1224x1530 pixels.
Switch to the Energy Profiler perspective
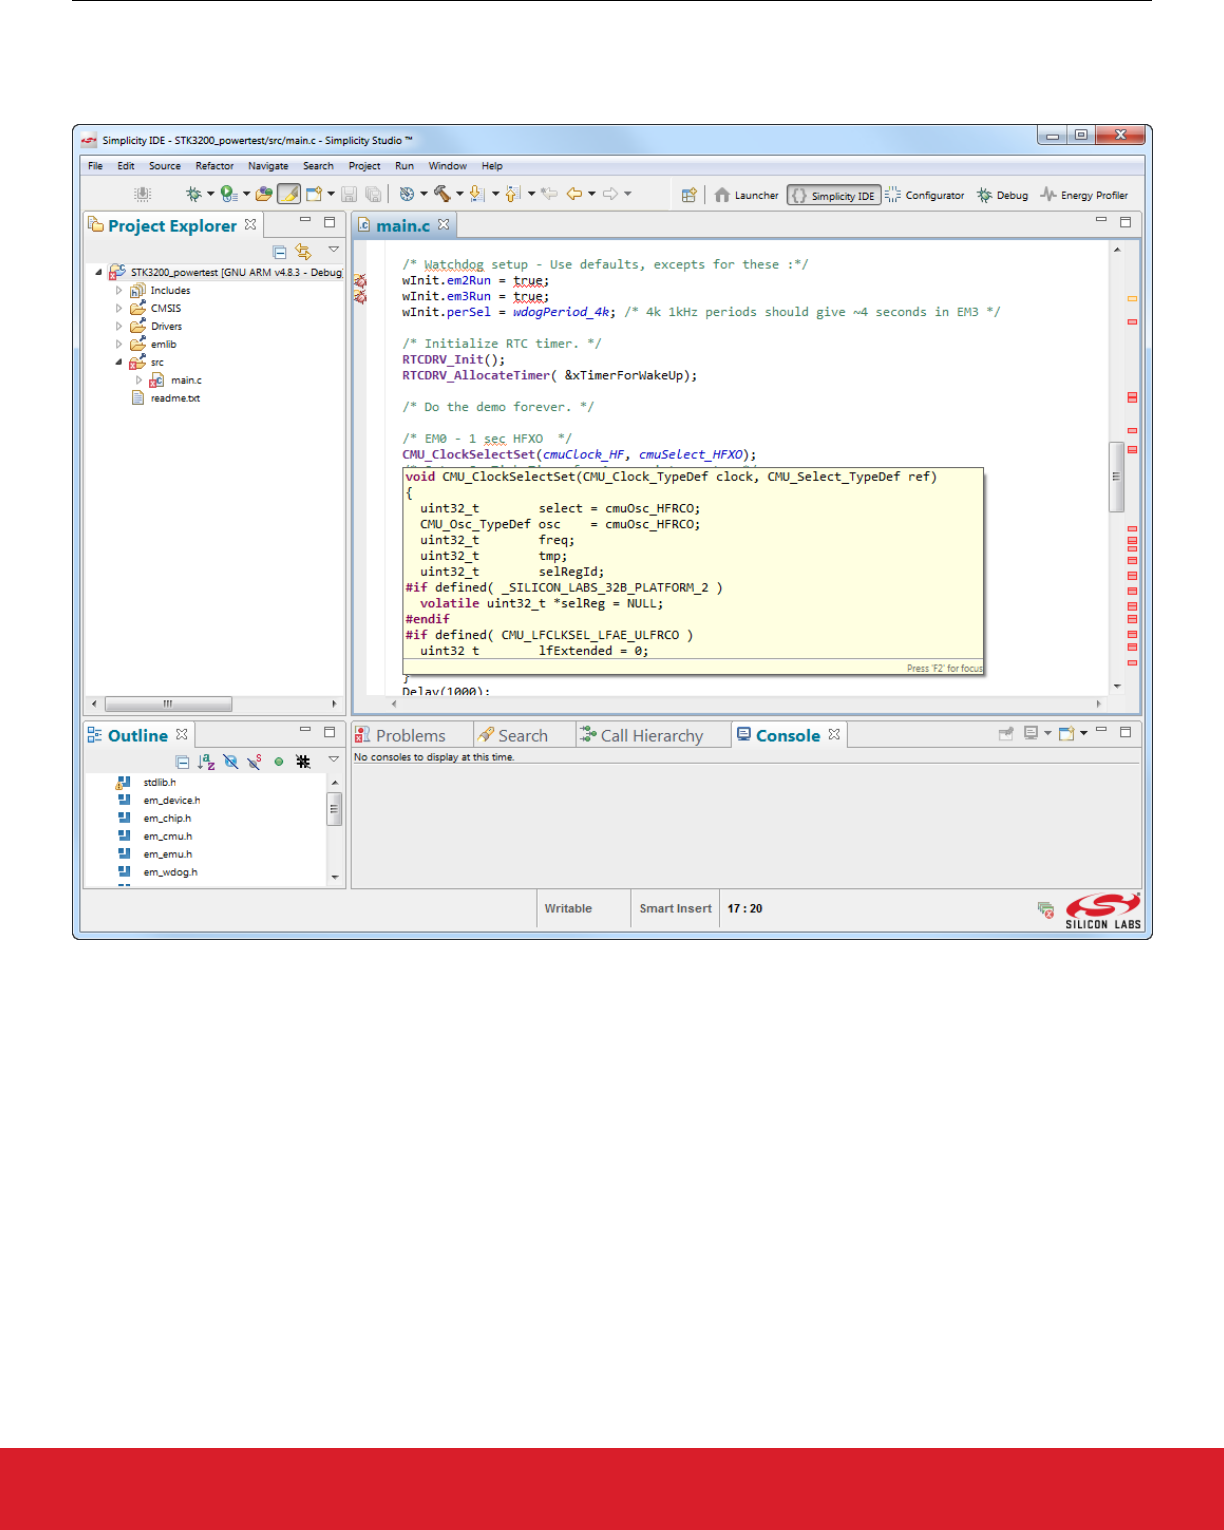click(1084, 195)
